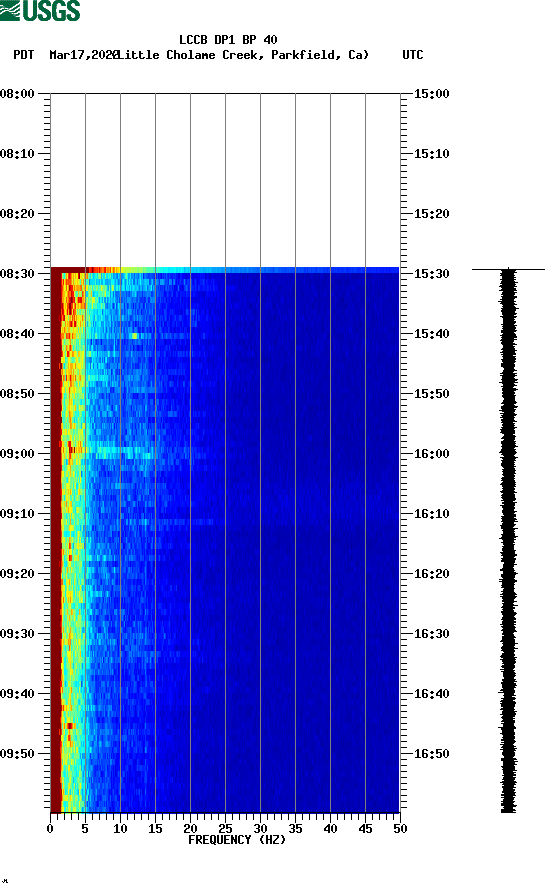This screenshot has height=892, width=552.
Task: Click the 10 Hz frequency axis tick label
Action: tap(120, 829)
